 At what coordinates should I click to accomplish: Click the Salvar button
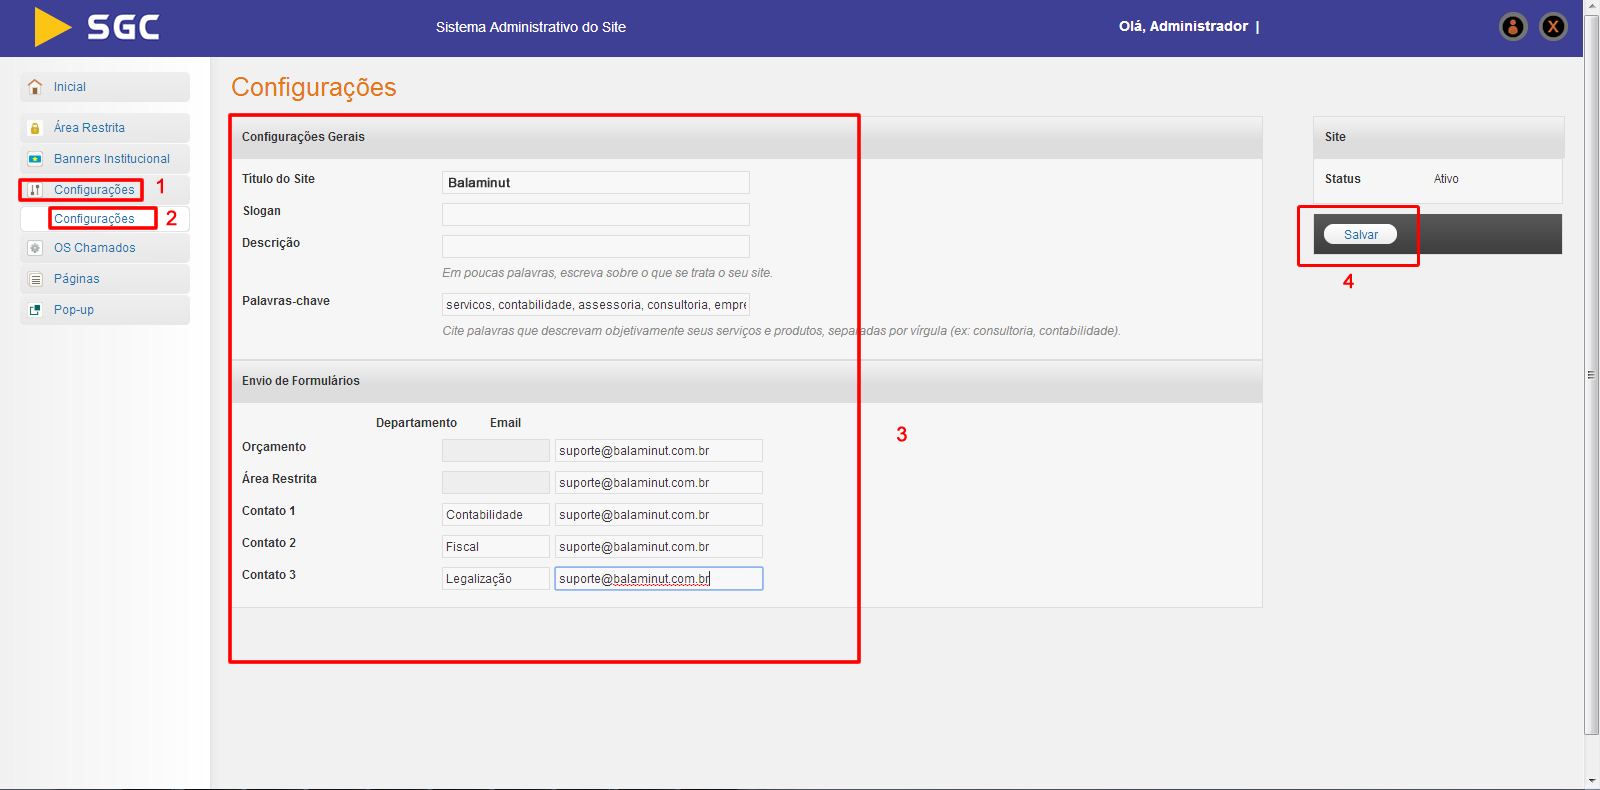pyautogui.click(x=1360, y=234)
